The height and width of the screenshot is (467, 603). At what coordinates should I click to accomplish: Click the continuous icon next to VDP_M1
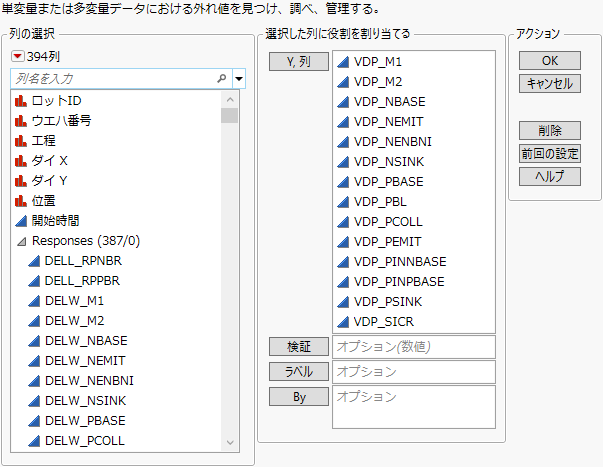343,62
